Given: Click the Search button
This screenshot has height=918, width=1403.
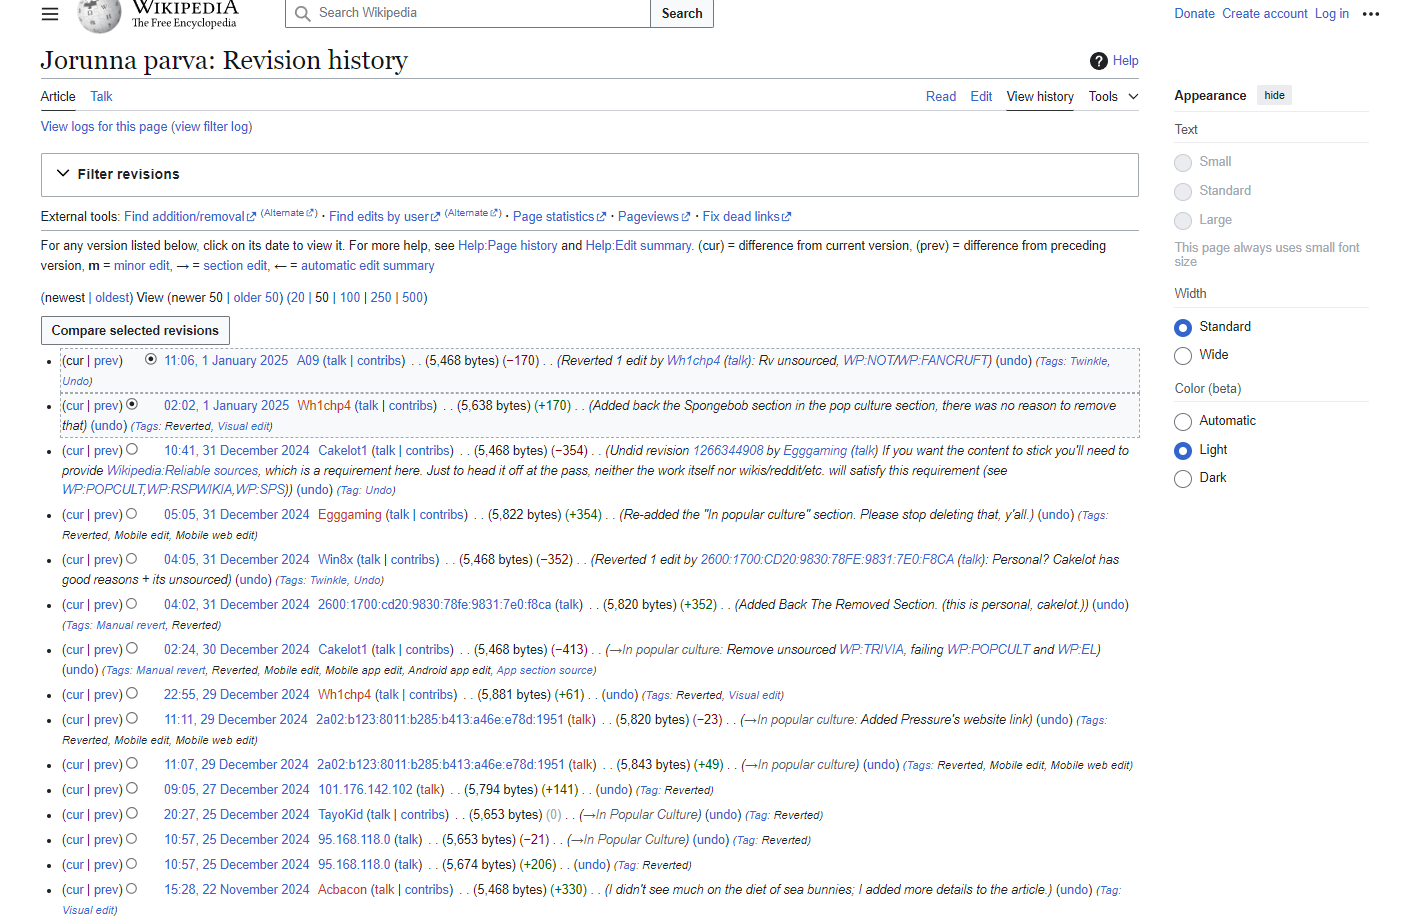Looking at the screenshot, I should [x=682, y=13].
